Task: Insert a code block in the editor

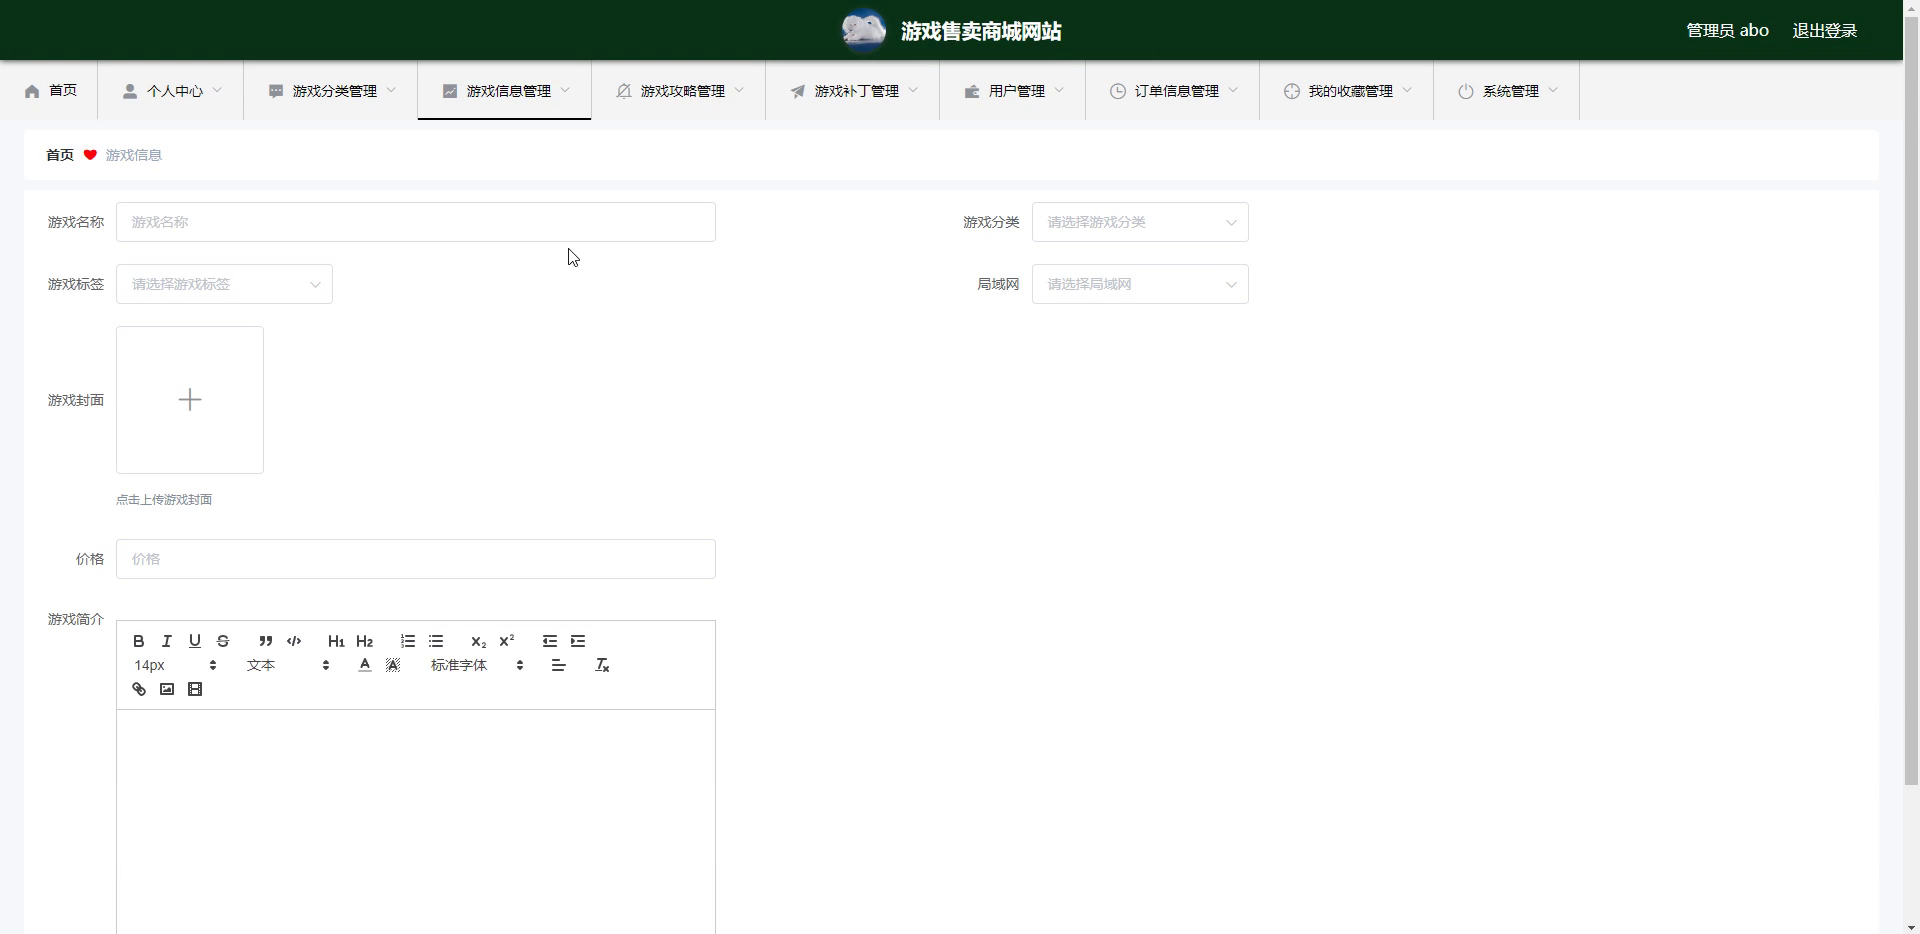Action: click(x=294, y=641)
